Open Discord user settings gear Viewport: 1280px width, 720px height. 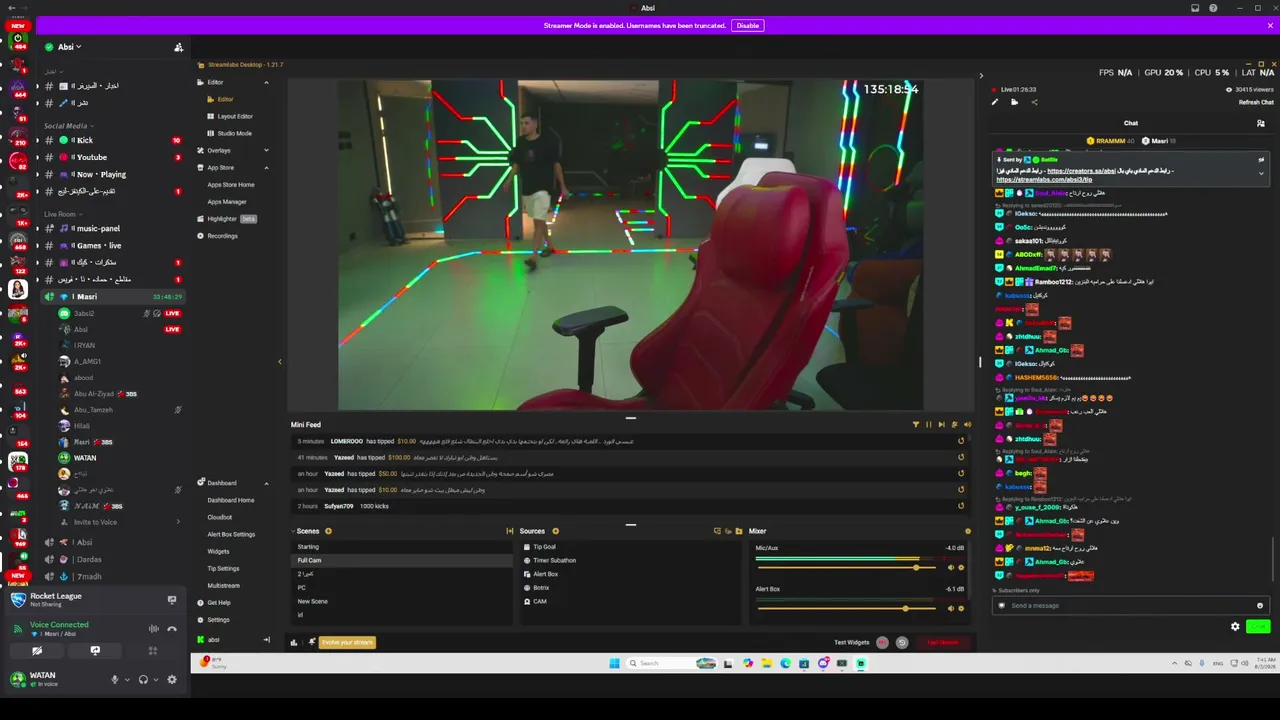point(172,679)
